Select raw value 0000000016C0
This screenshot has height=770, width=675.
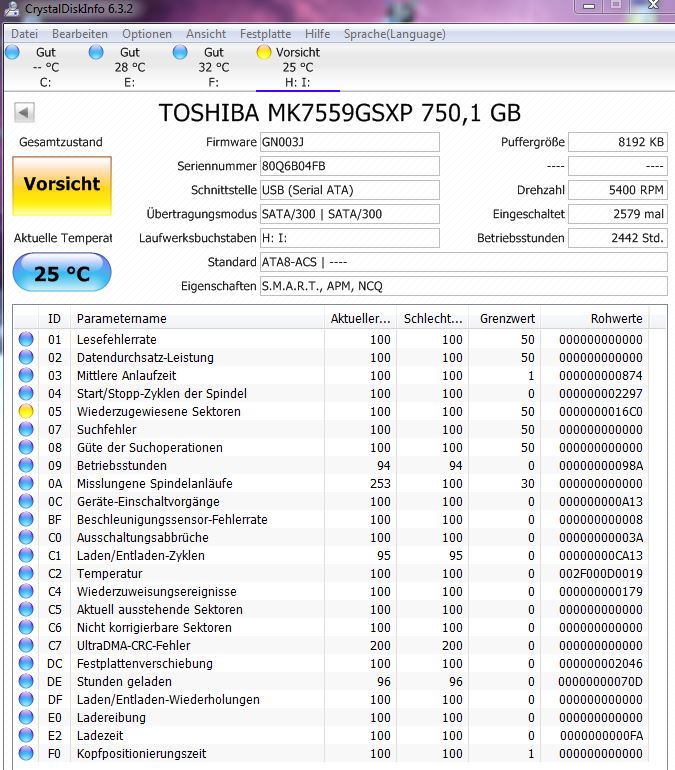[x=600, y=412]
